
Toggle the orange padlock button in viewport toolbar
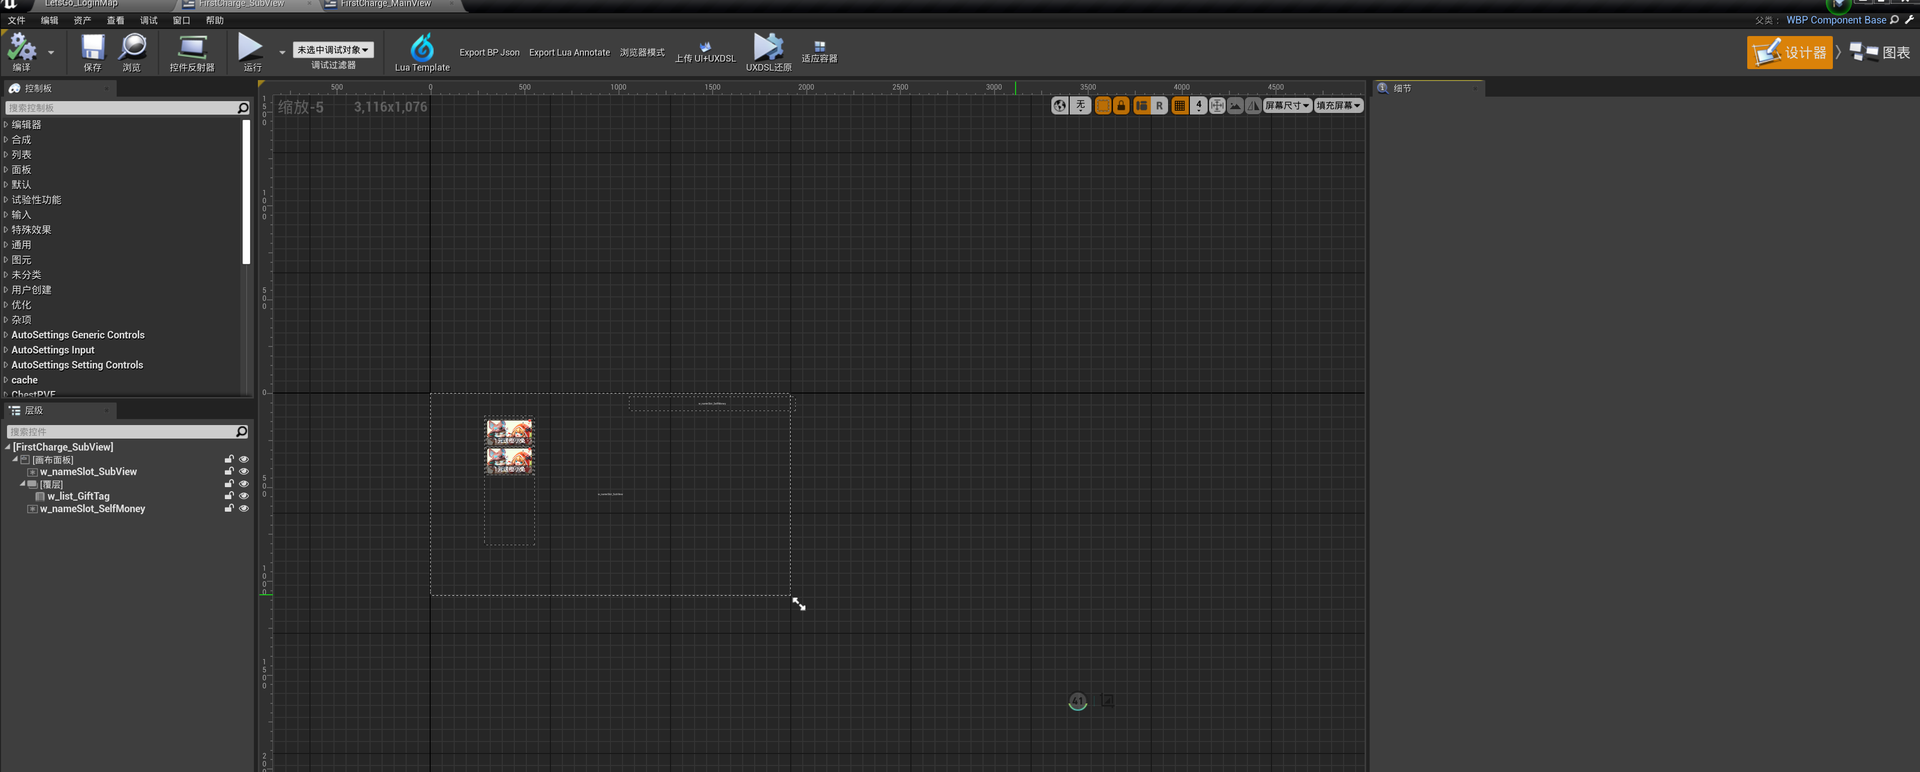(1121, 105)
